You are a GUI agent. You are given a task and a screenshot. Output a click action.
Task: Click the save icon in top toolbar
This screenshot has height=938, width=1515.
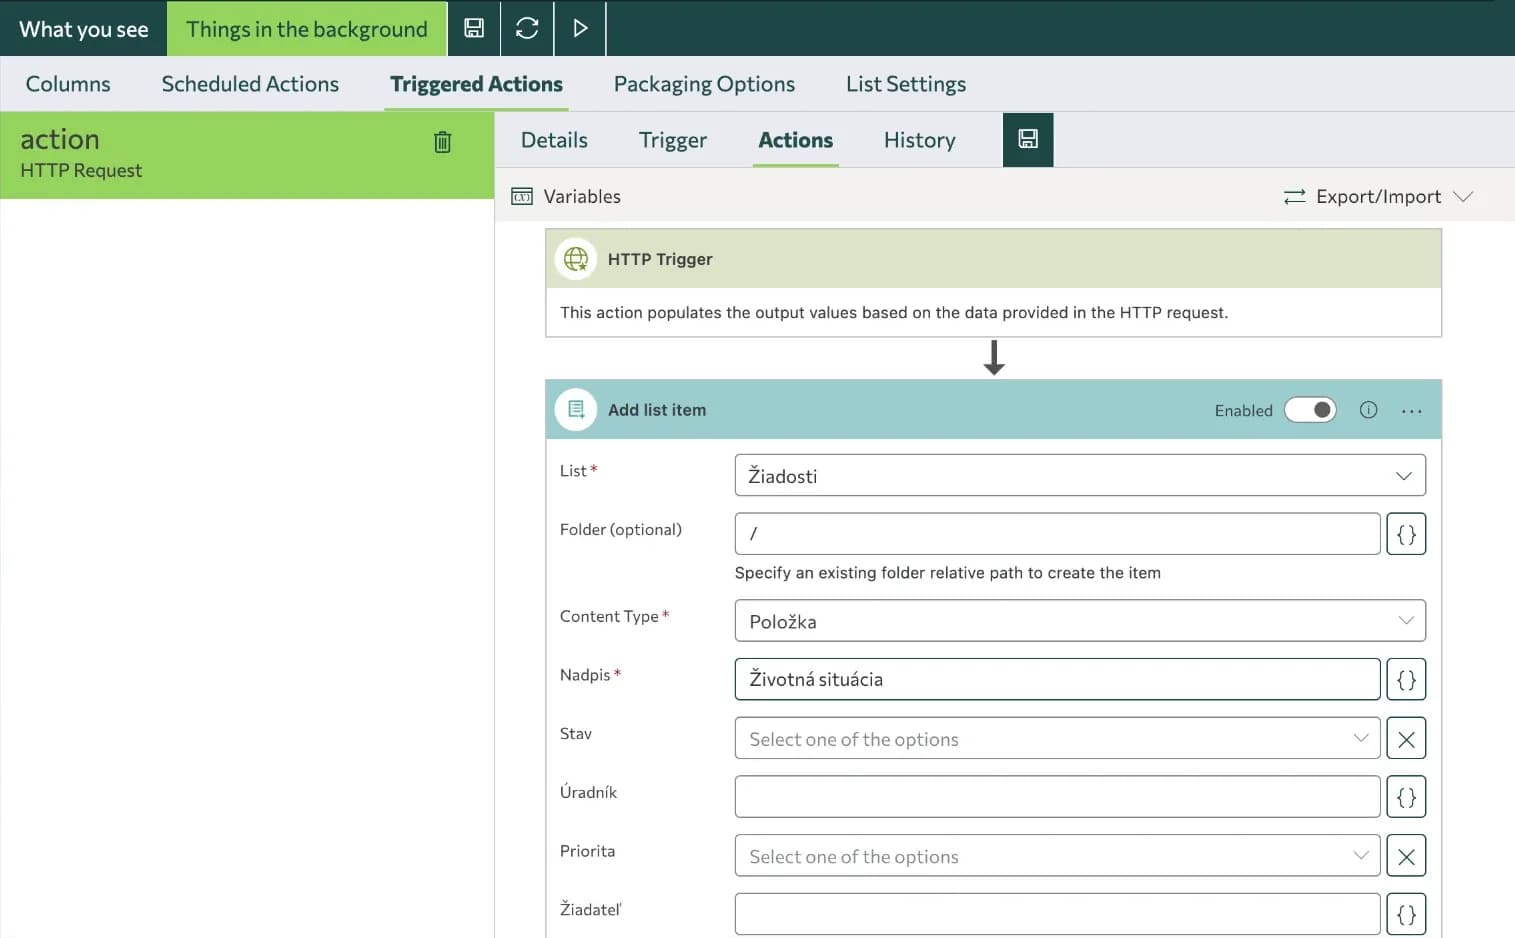(474, 28)
